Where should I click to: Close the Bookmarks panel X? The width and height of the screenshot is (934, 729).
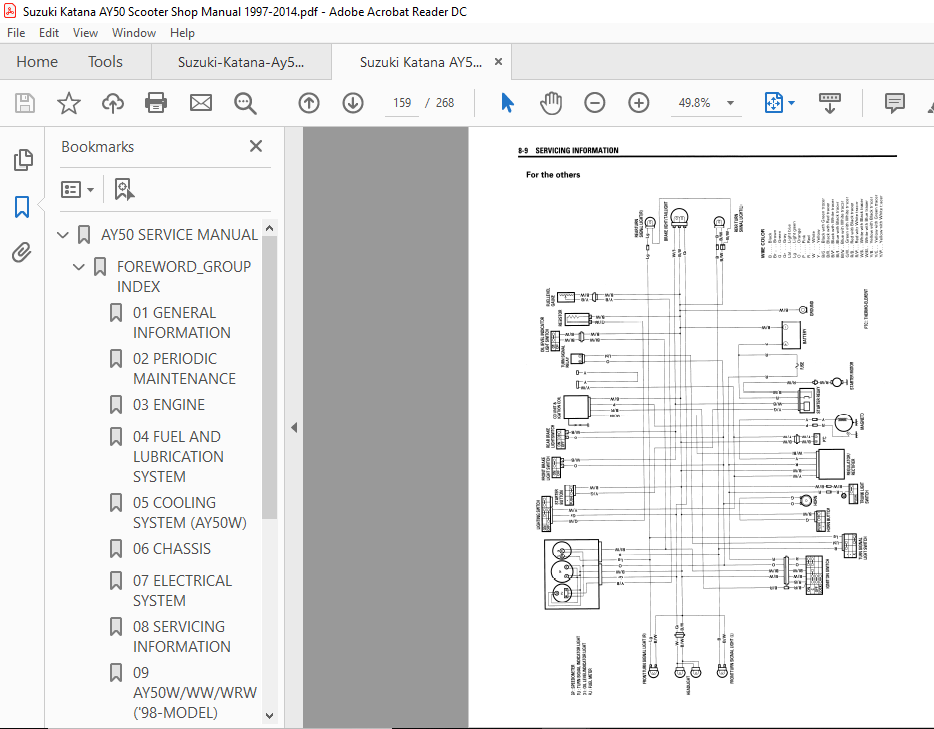[256, 146]
